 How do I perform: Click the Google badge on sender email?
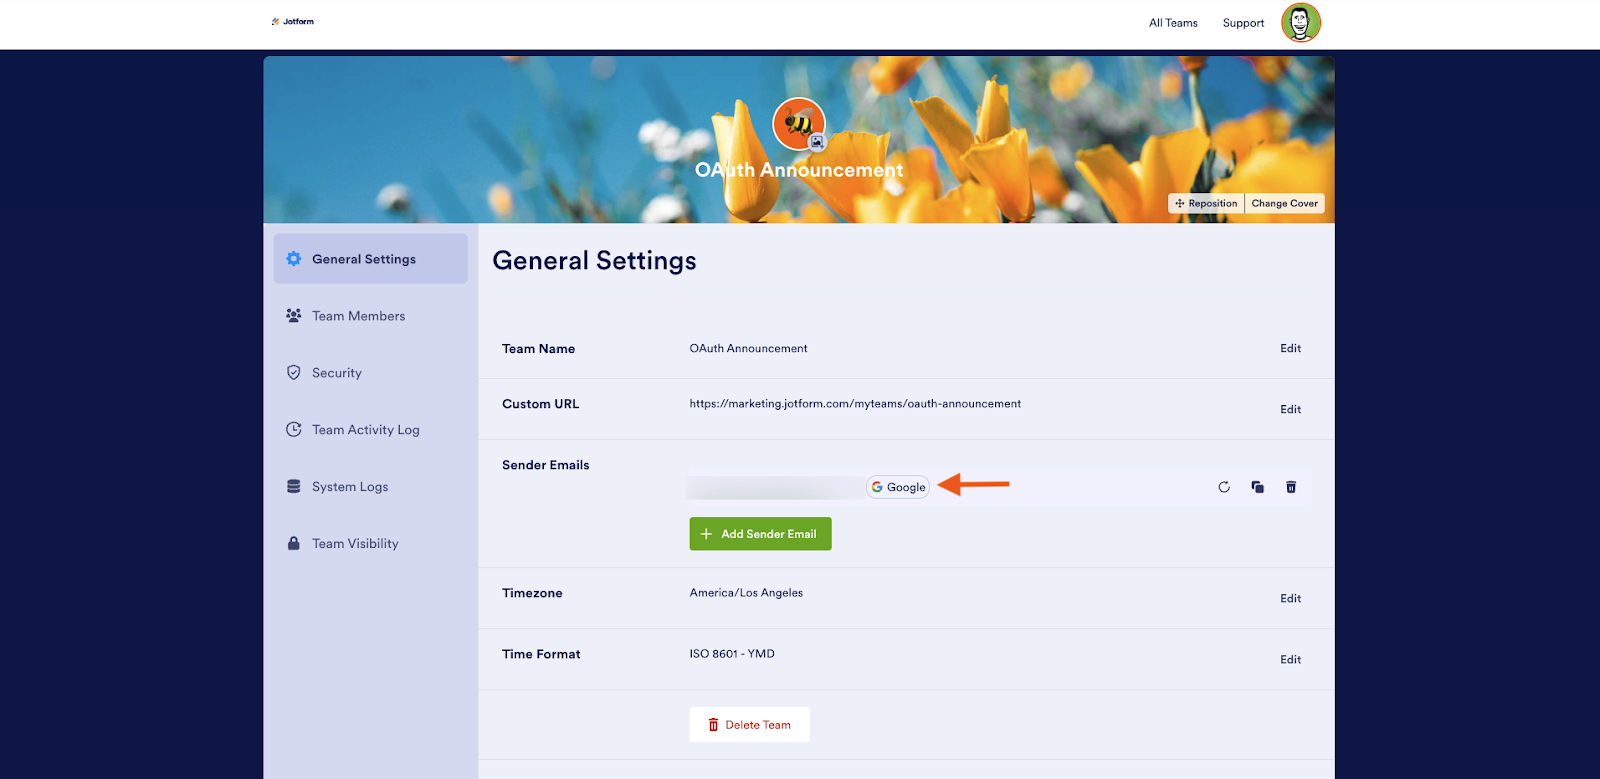point(898,487)
